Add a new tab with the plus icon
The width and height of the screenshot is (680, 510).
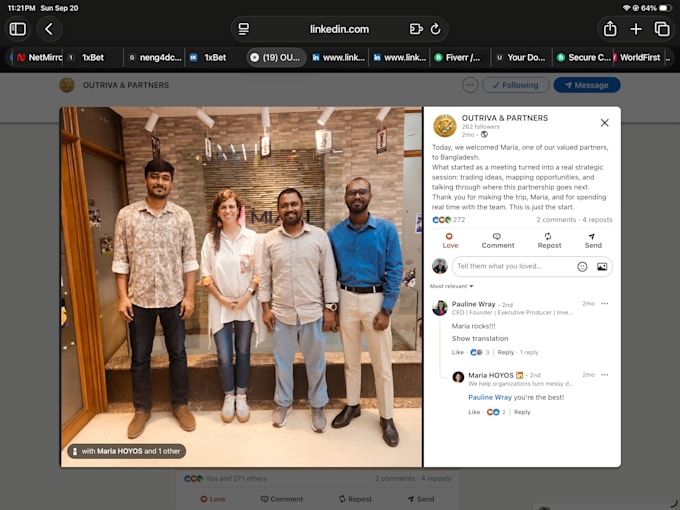636,29
